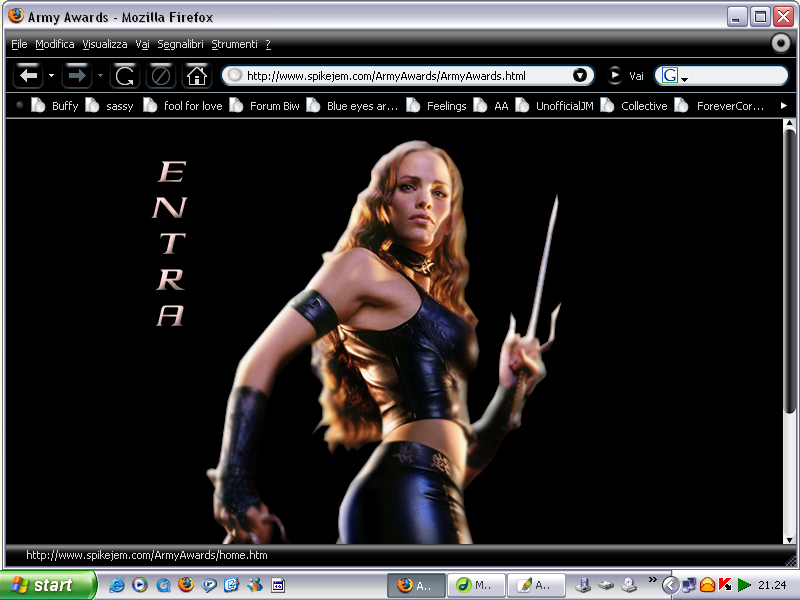800x600 pixels.
Task: Open the flat disk drive icon in taskbar toolbar
Action: pos(606,585)
